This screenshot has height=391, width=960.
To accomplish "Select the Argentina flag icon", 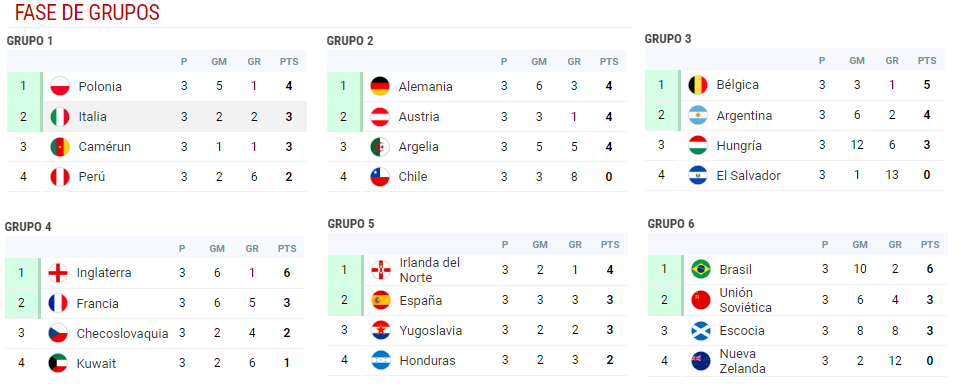I will pyautogui.click(x=698, y=115).
